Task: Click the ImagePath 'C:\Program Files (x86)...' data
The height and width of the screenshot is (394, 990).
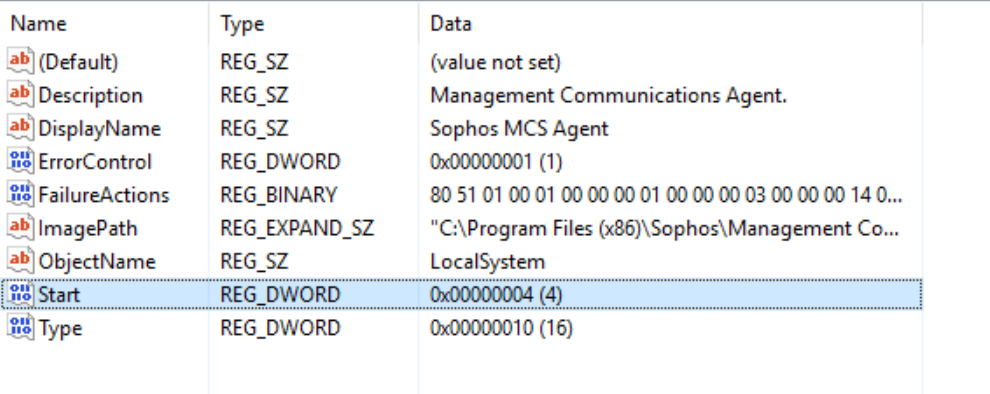Action: [x=664, y=228]
